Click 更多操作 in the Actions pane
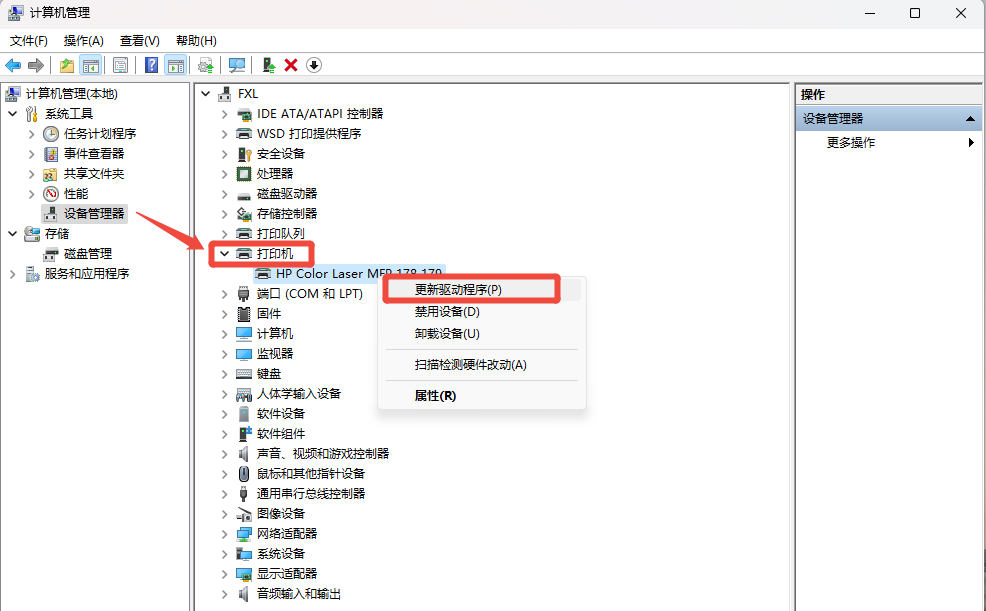 [850, 143]
